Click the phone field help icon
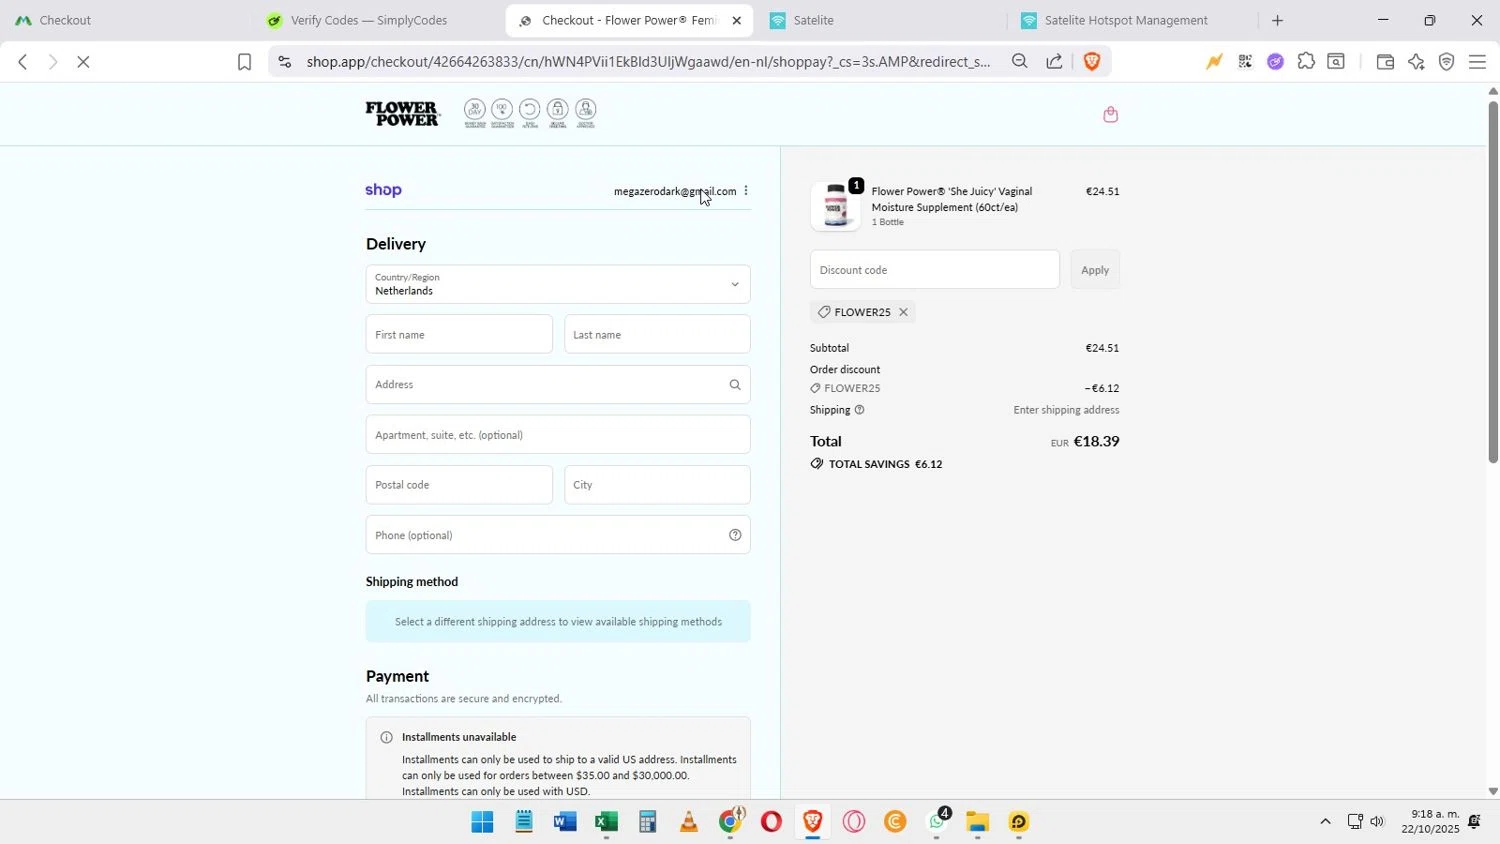 pyautogui.click(x=735, y=535)
